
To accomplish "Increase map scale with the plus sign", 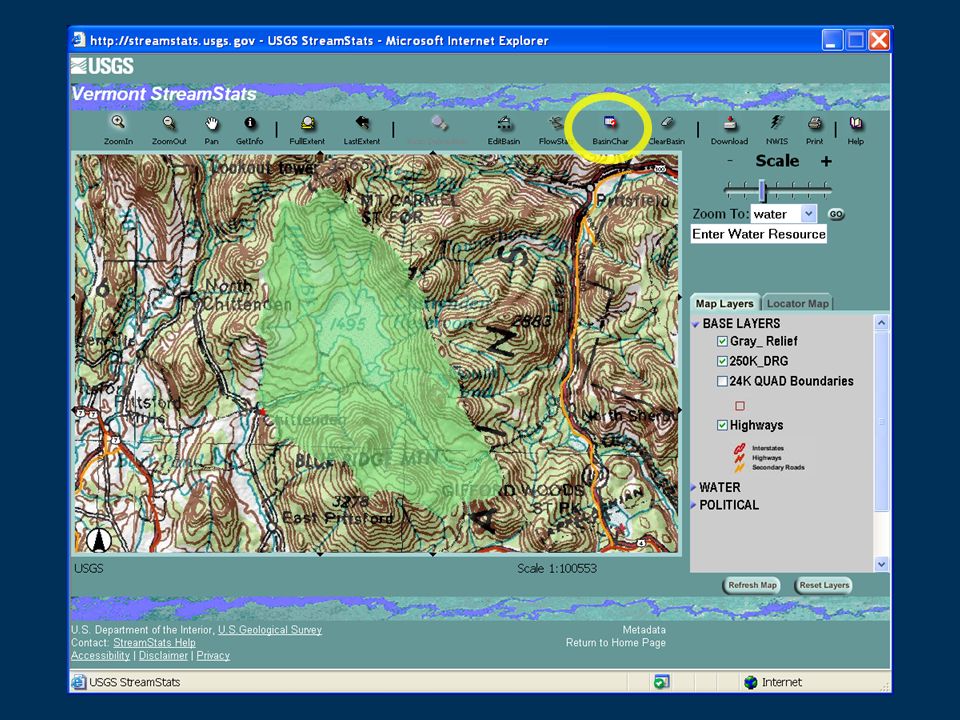I will 827,161.
